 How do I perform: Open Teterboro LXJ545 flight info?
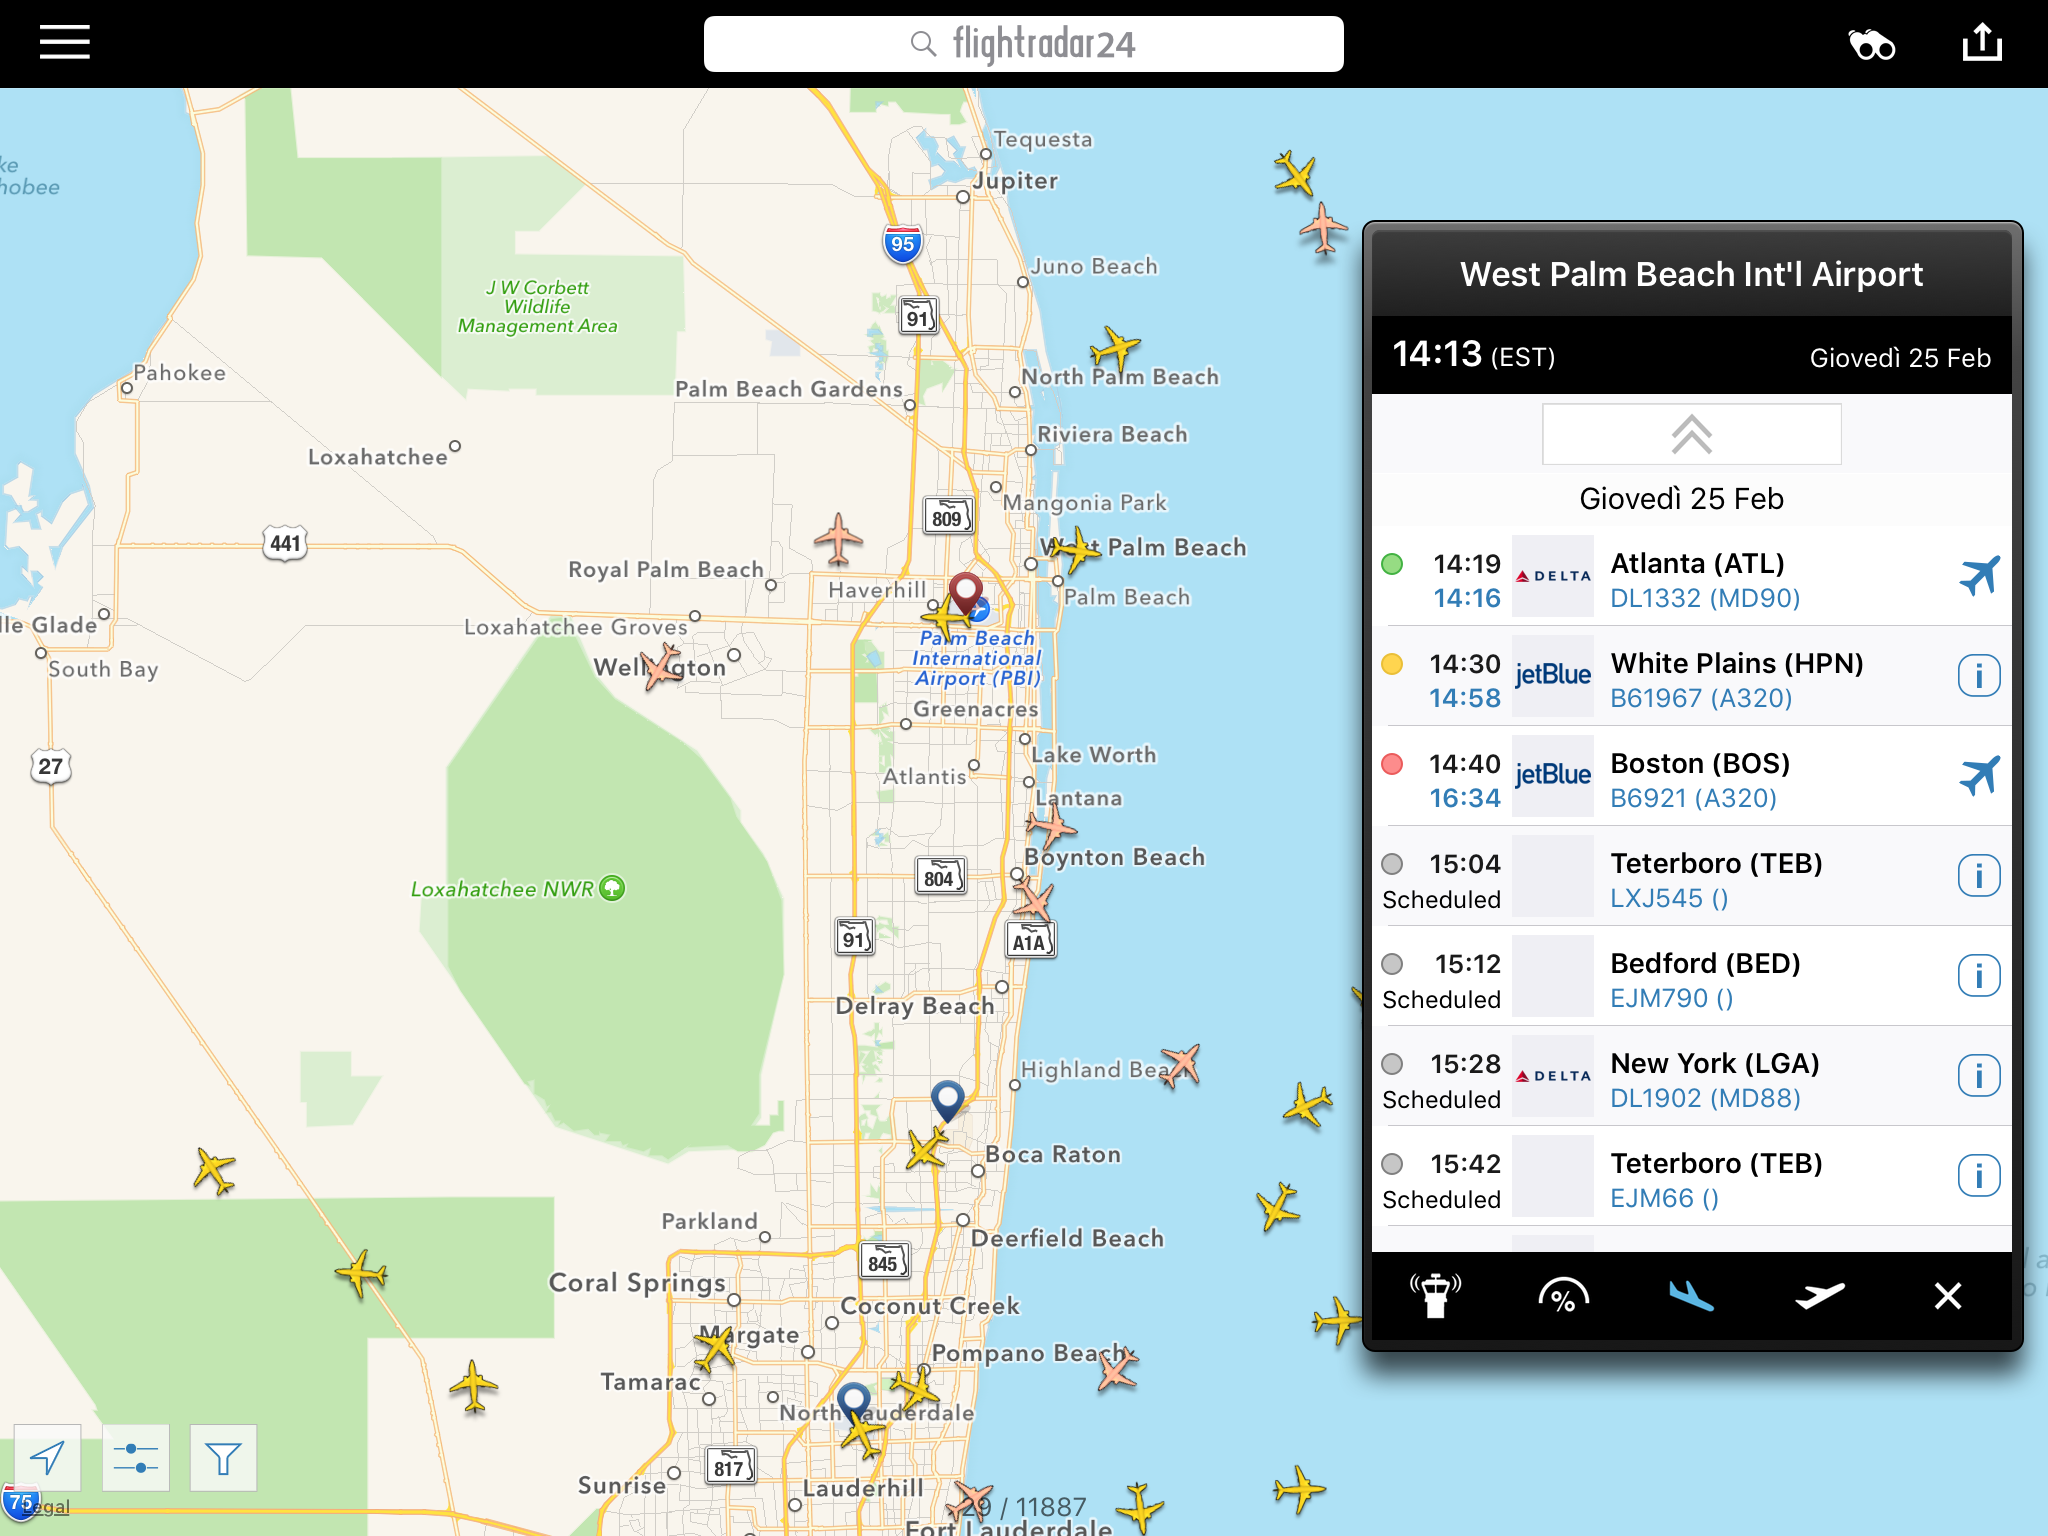(x=1978, y=877)
